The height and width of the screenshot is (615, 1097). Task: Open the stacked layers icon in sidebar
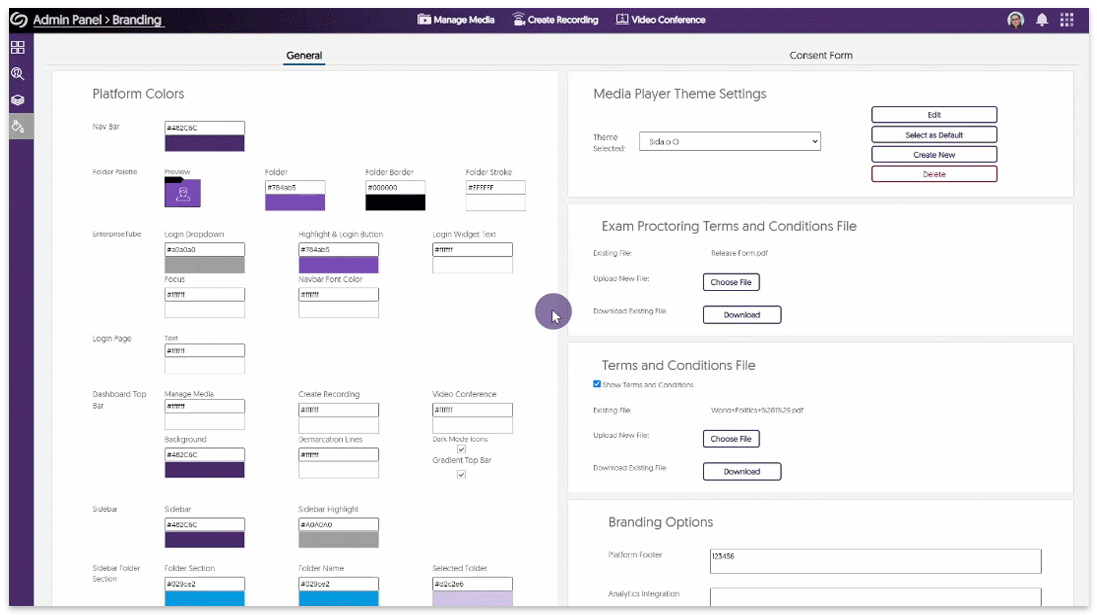[18, 100]
